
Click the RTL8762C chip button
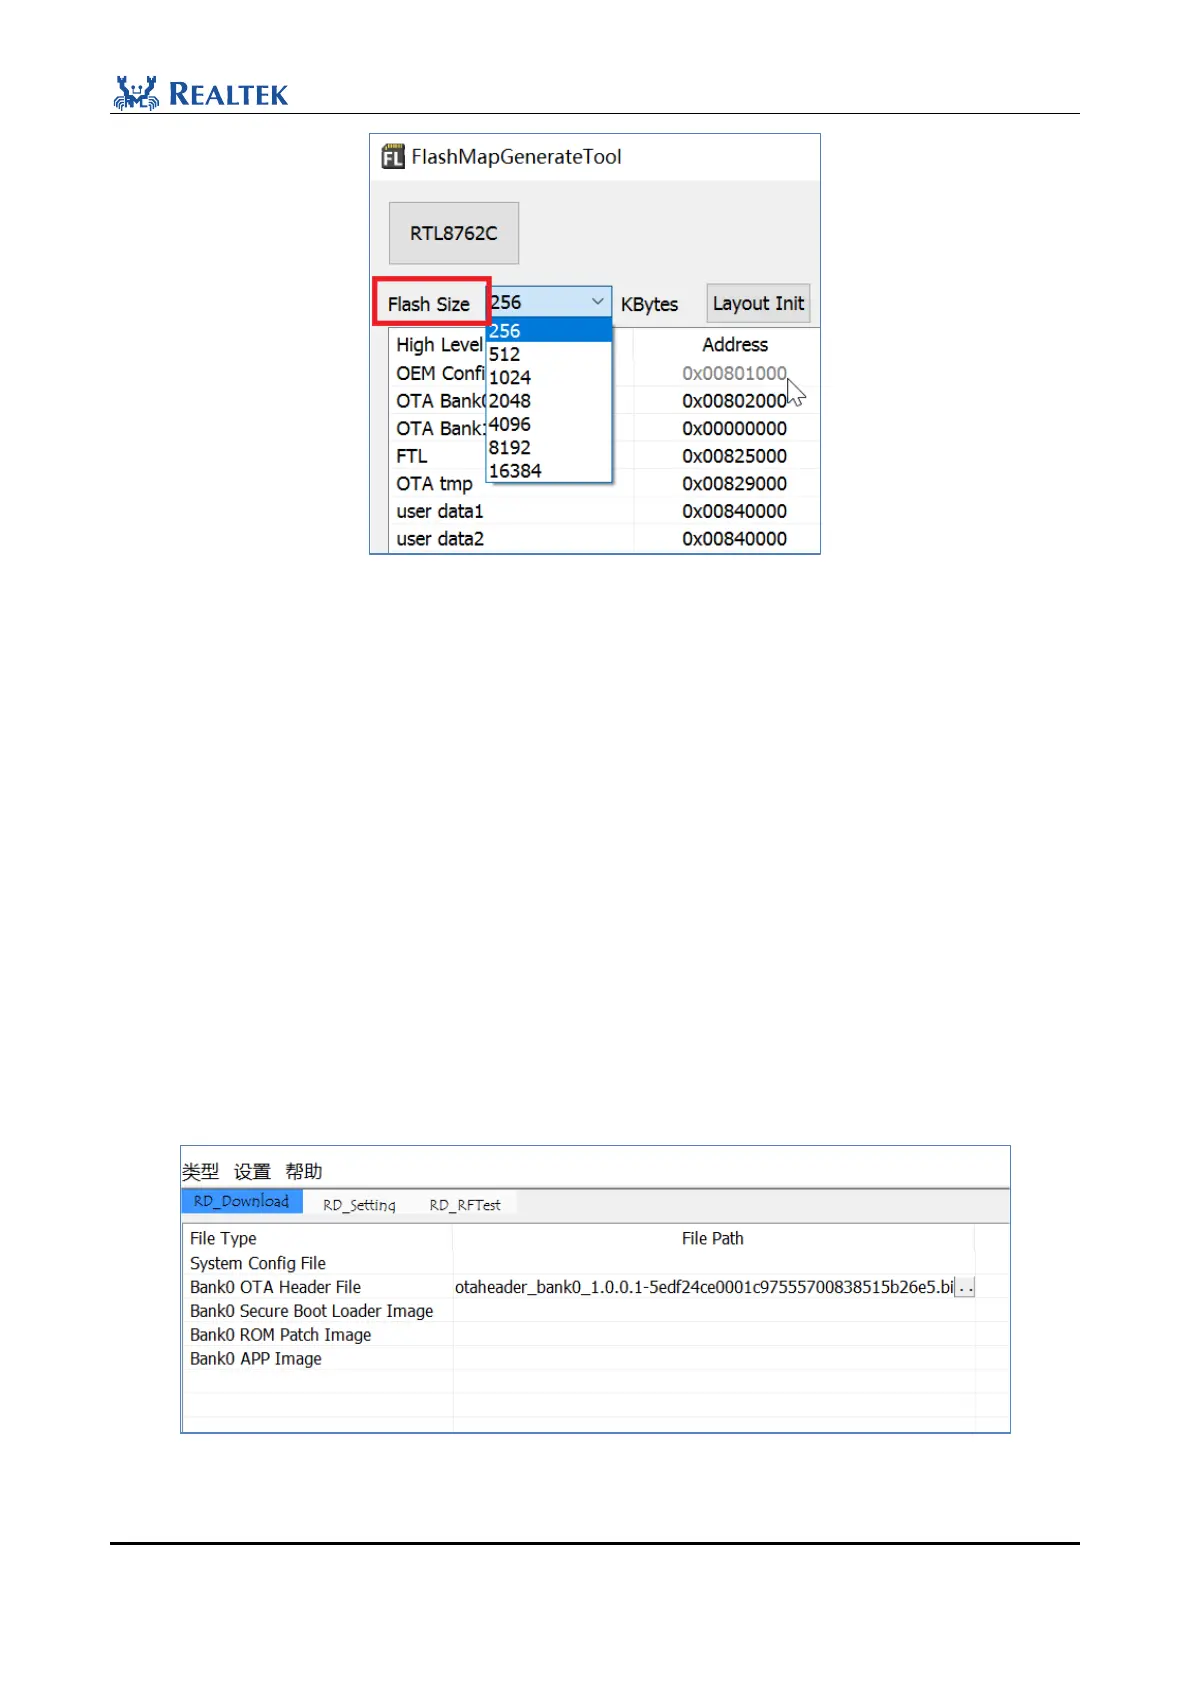pyautogui.click(x=454, y=233)
